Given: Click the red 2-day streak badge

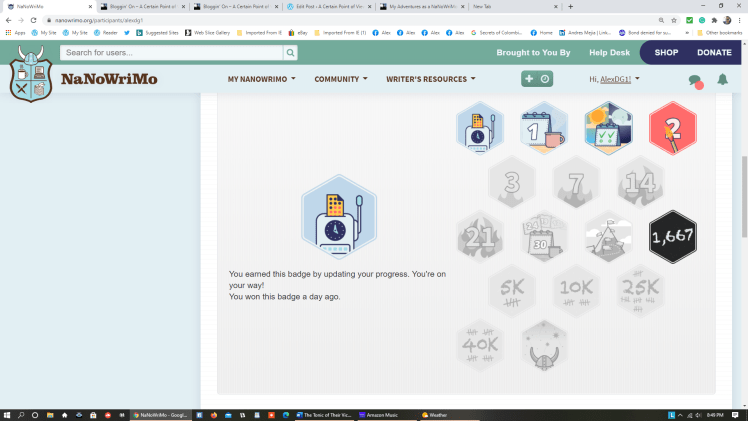Looking at the screenshot, I should point(672,130).
